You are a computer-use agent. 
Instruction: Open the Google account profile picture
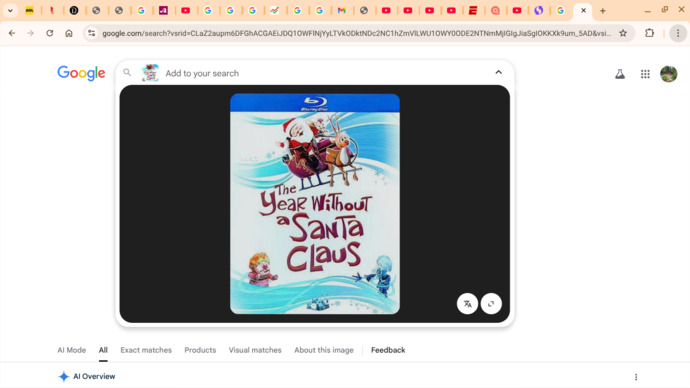pyautogui.click(x=668, y=74)
